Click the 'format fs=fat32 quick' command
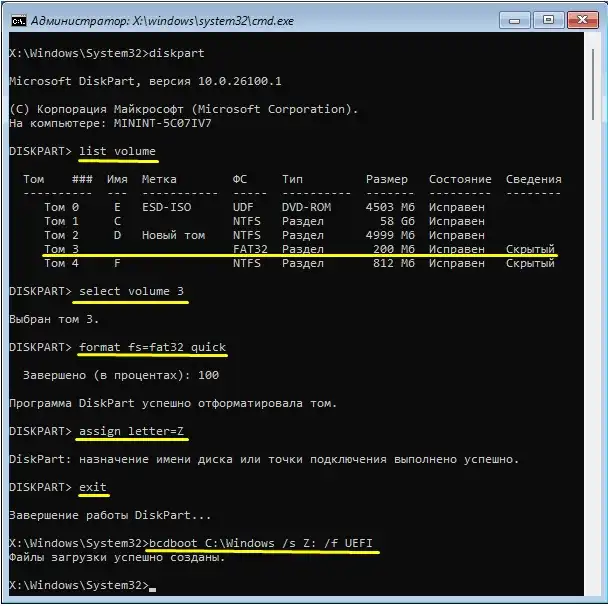608x606 pixels. [152, 347]
